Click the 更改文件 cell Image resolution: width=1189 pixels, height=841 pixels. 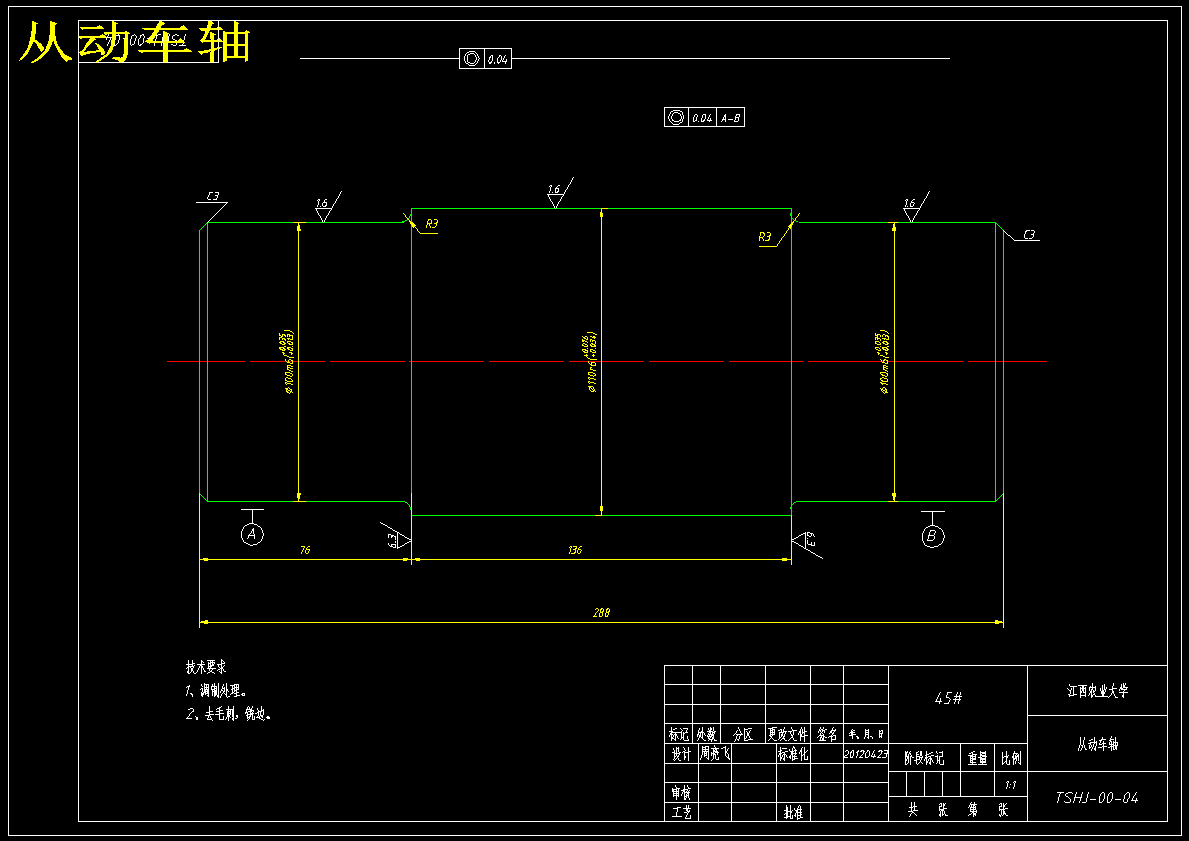tap(788, 734)
